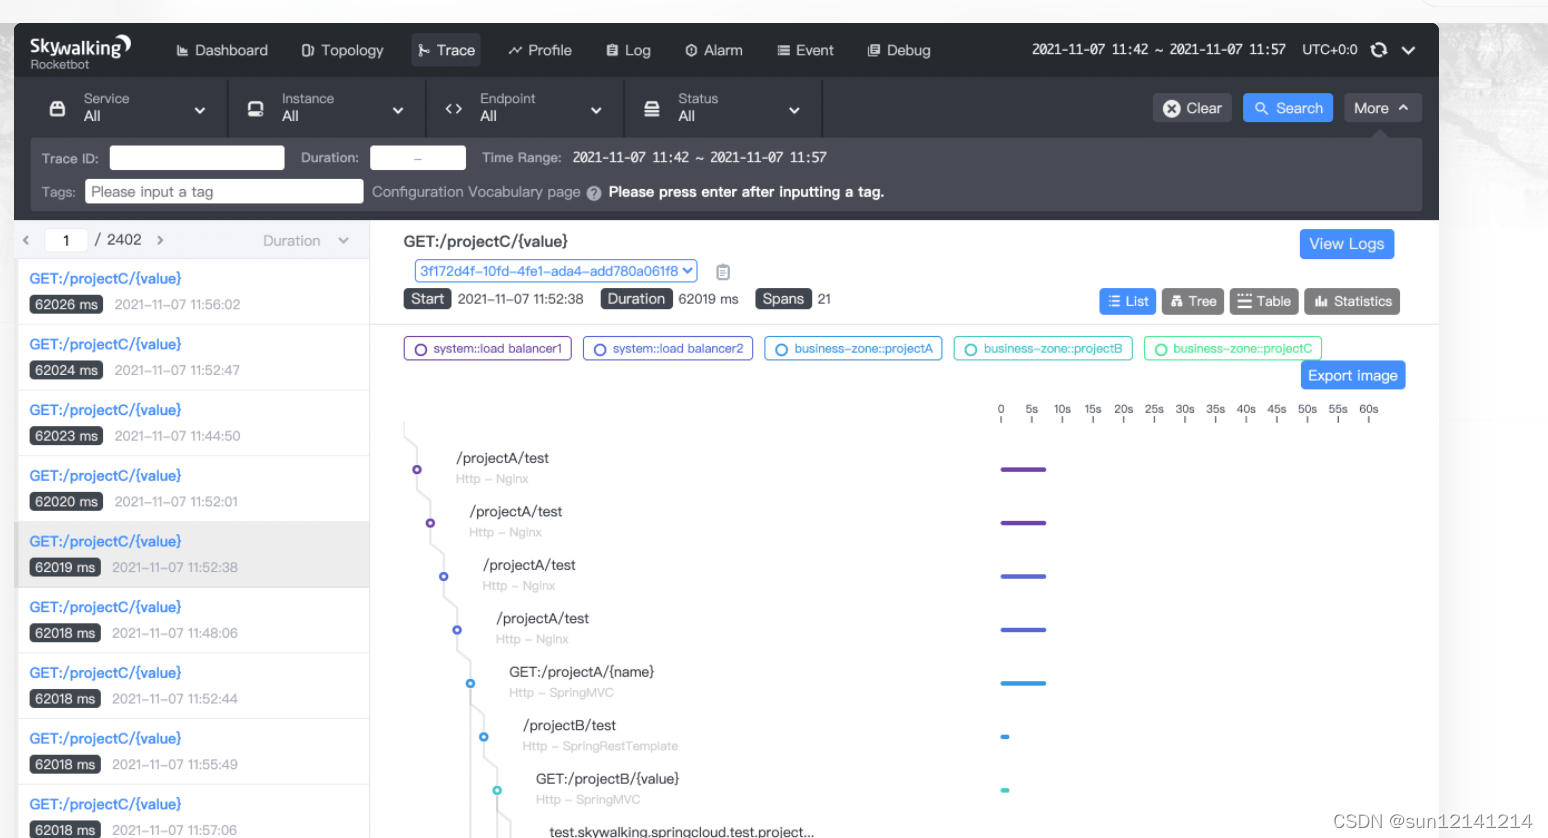Open the trace ID selector dropdown
This screenshot has width=1548, height=838.
[x=556, y=271]
